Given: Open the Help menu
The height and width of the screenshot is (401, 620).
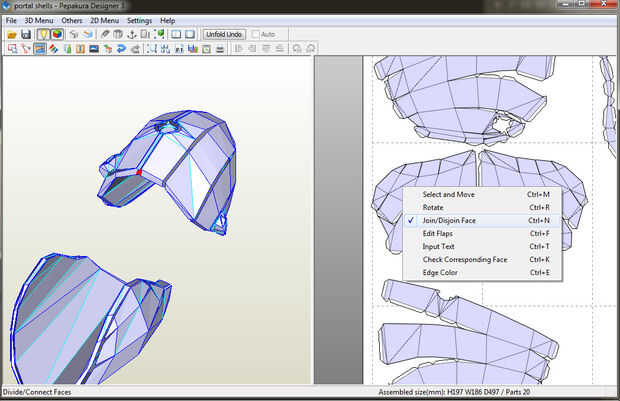Looking at the screenshot, I should click(167, 20).
